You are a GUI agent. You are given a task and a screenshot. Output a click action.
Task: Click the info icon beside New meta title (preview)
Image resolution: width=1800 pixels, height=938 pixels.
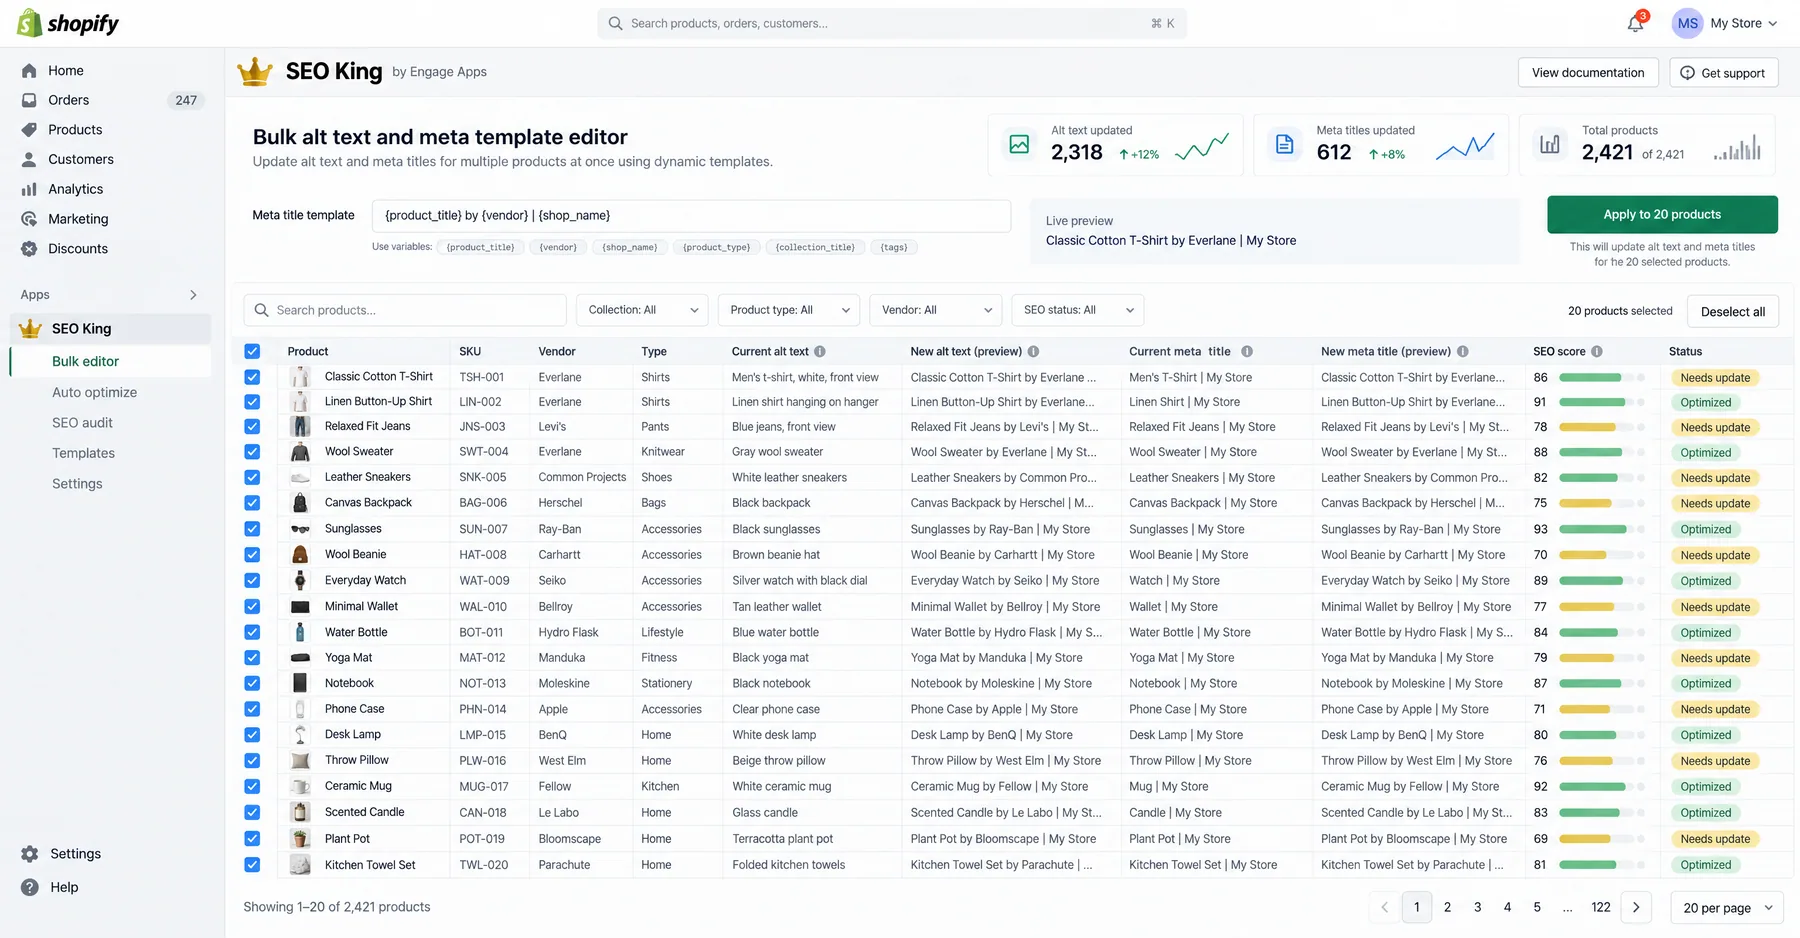1463,352
